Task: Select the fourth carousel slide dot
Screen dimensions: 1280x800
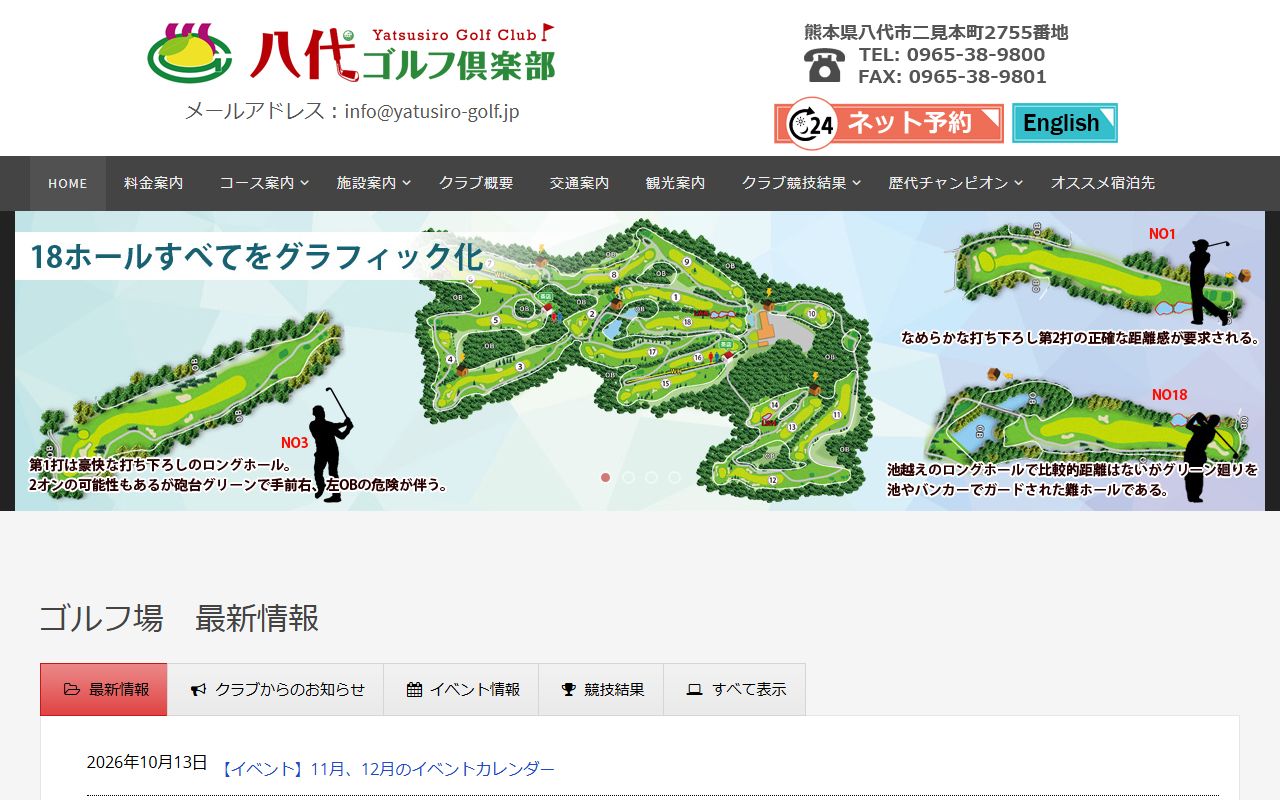Action: click(674, 477)
